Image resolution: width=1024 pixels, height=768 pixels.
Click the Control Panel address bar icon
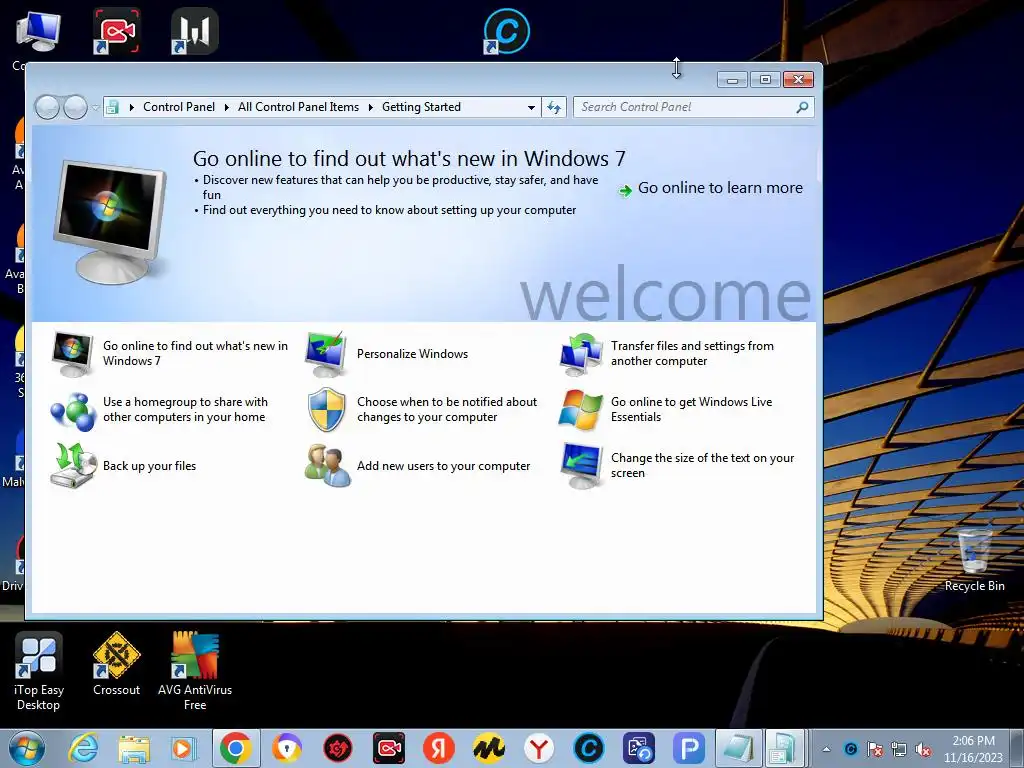coord(113,107)
